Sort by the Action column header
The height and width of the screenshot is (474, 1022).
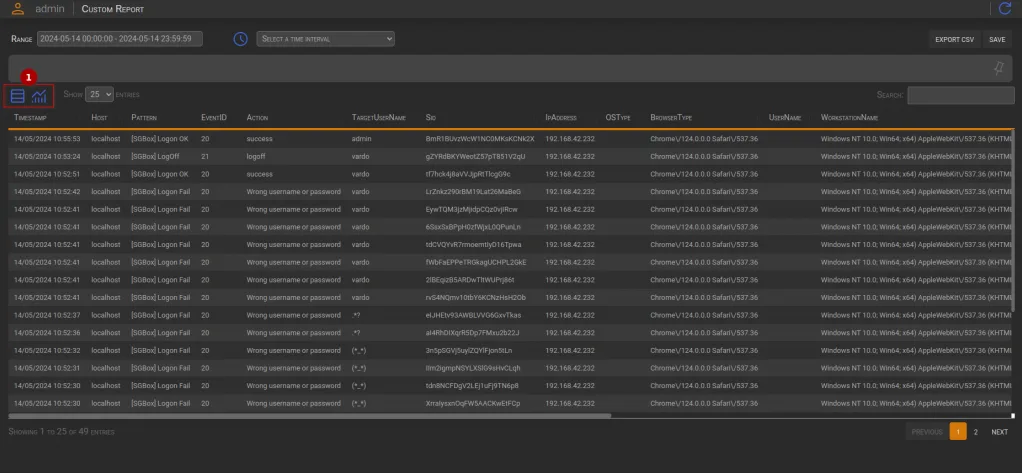tap(257, 118)
